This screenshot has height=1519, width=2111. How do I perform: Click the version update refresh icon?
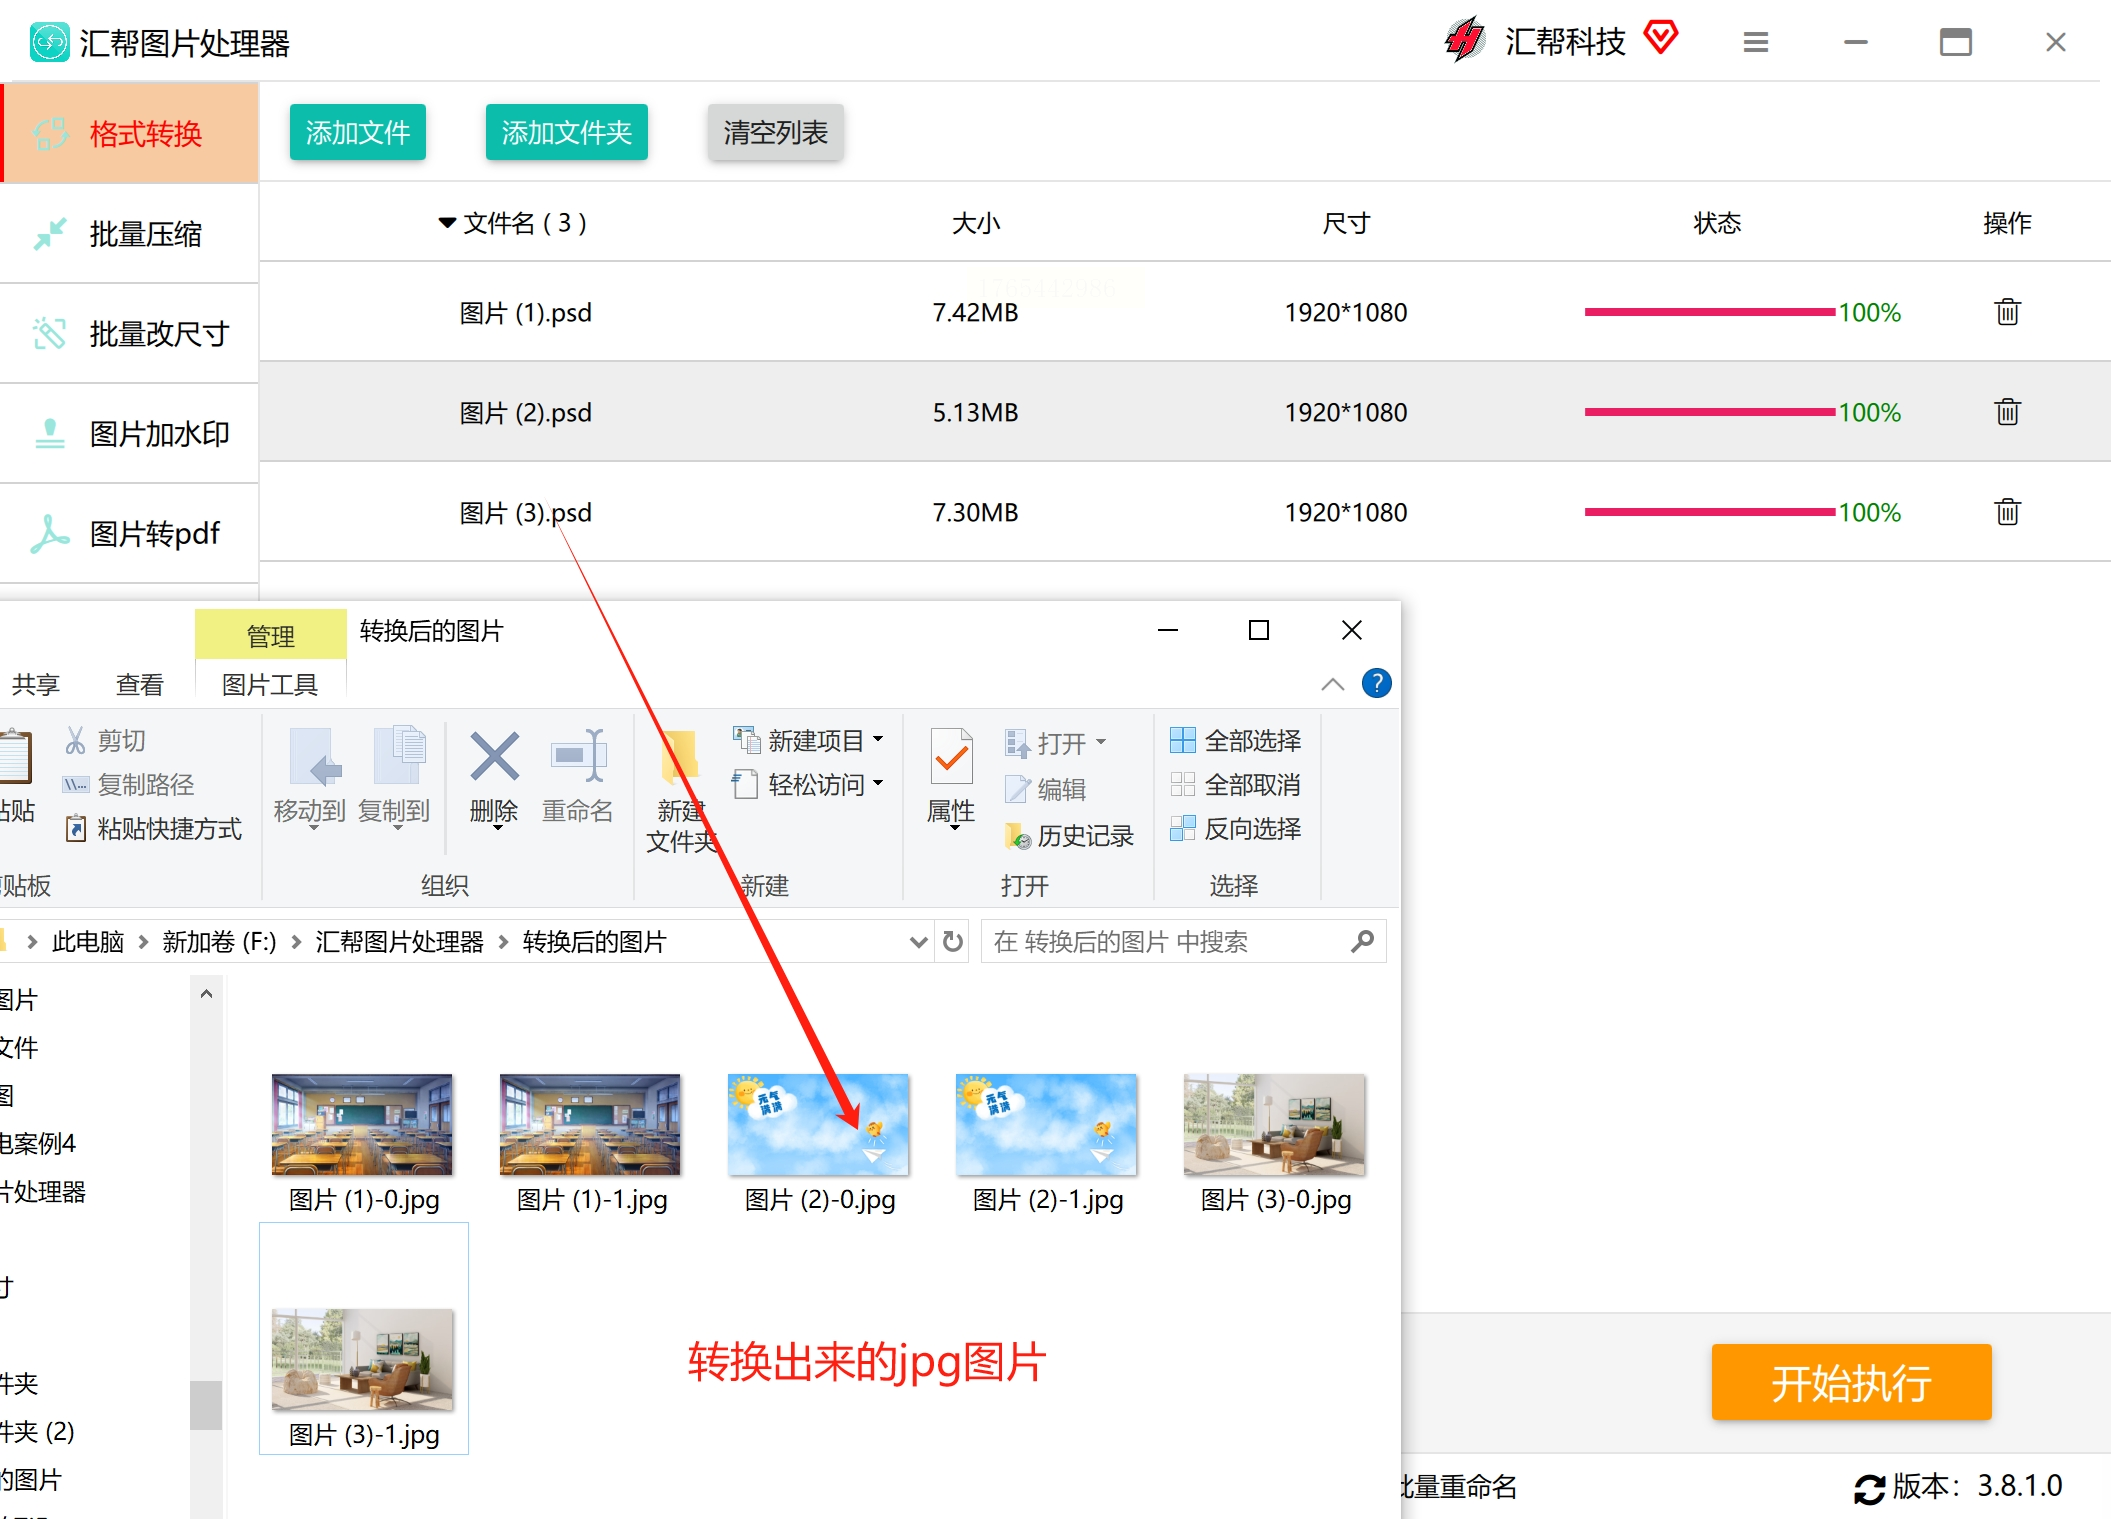pos(1869,1488)
